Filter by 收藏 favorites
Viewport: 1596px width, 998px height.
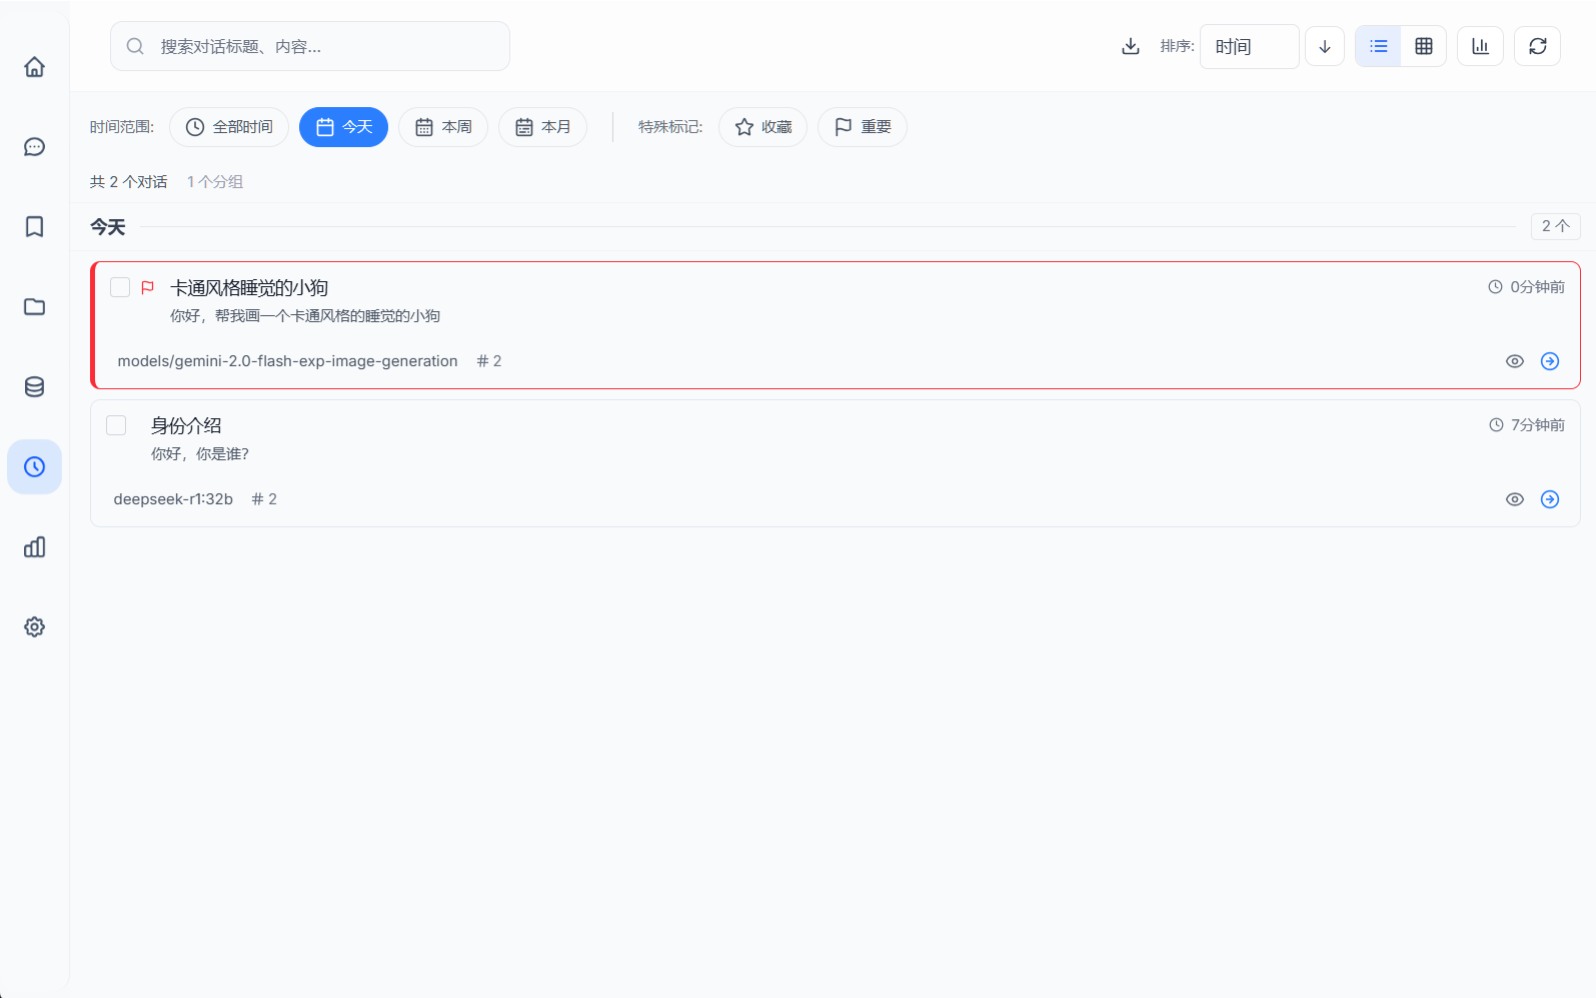click(762, 127)
